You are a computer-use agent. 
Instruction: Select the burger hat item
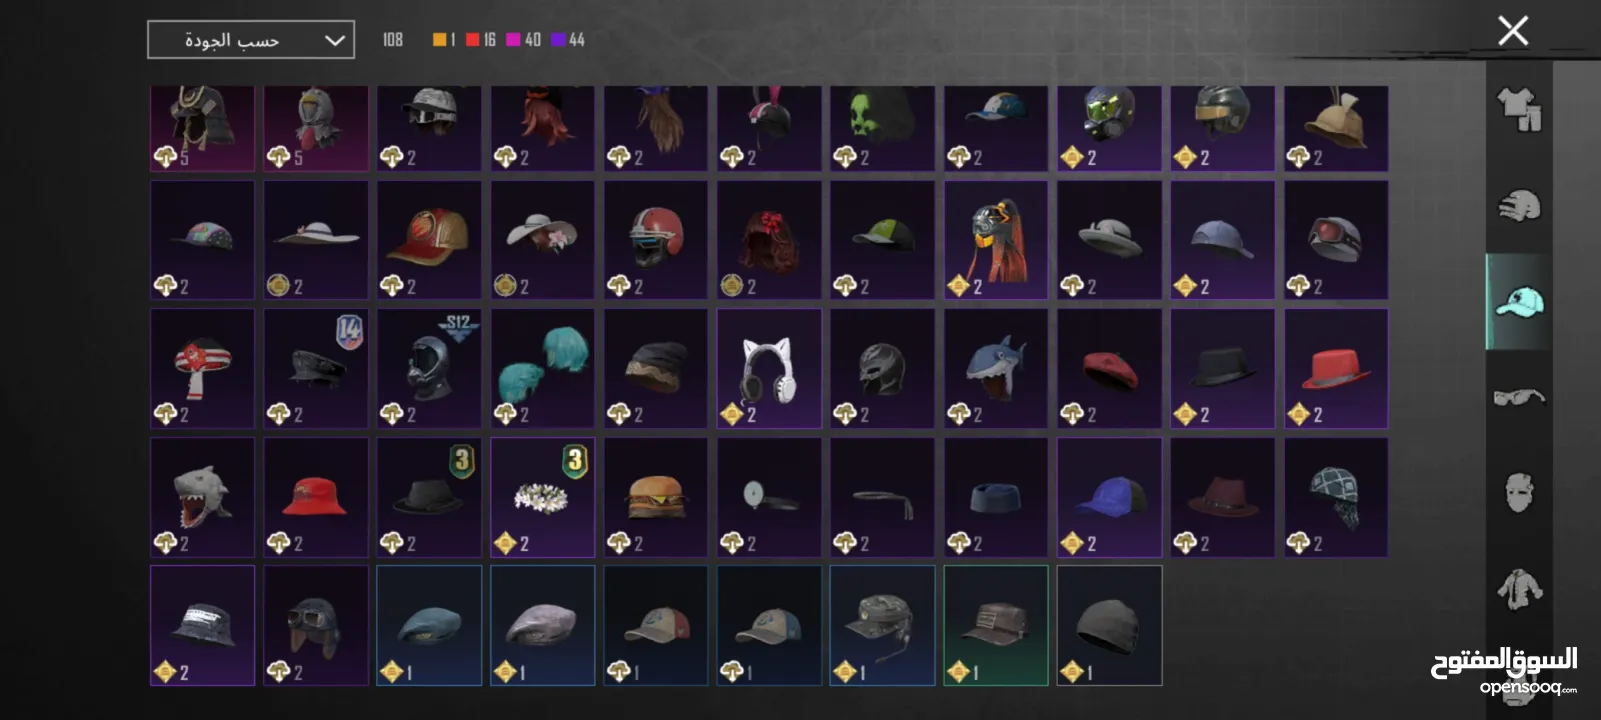pos(655,497)
